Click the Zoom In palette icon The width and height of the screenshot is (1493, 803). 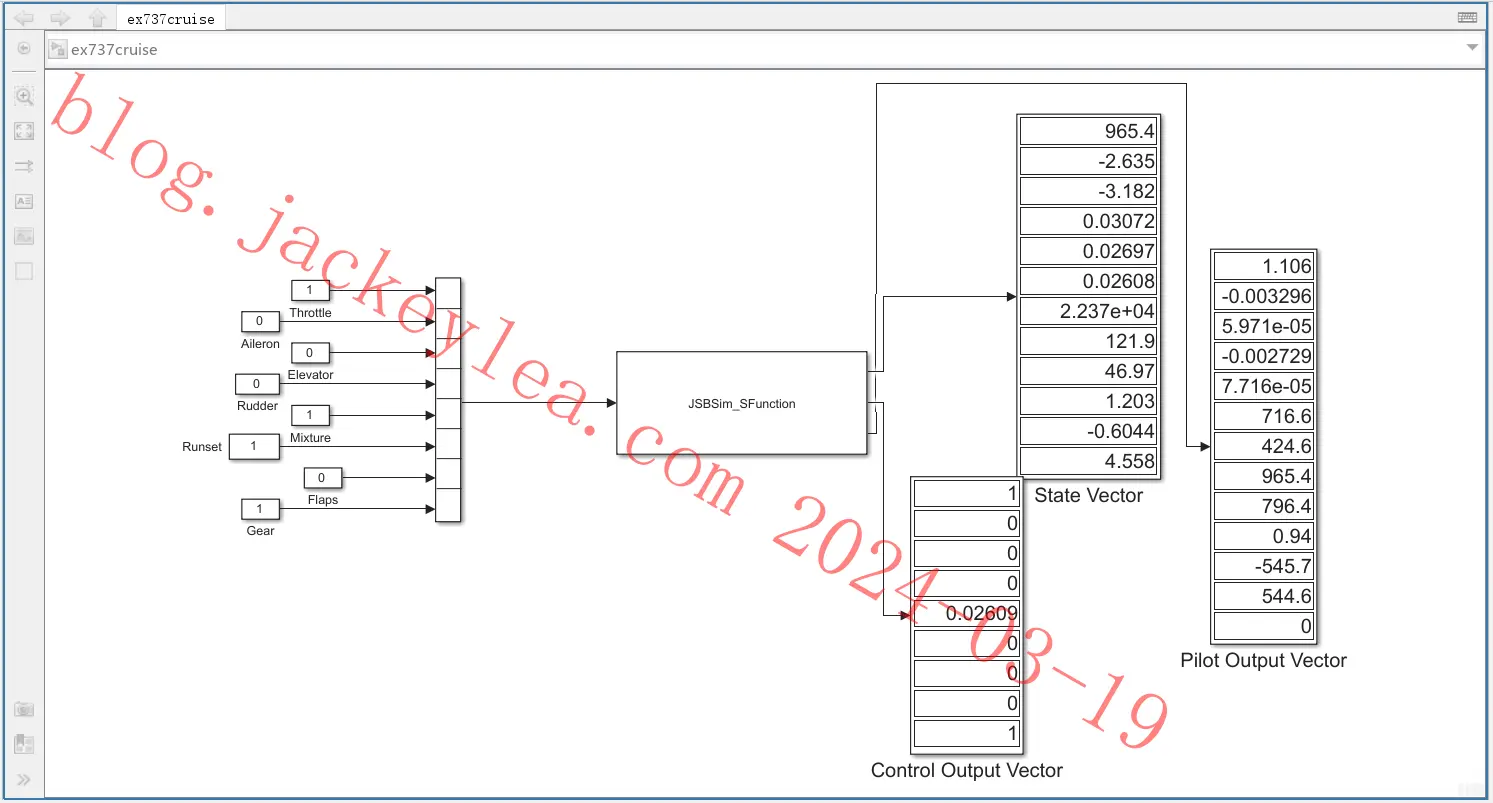[24, 96]
